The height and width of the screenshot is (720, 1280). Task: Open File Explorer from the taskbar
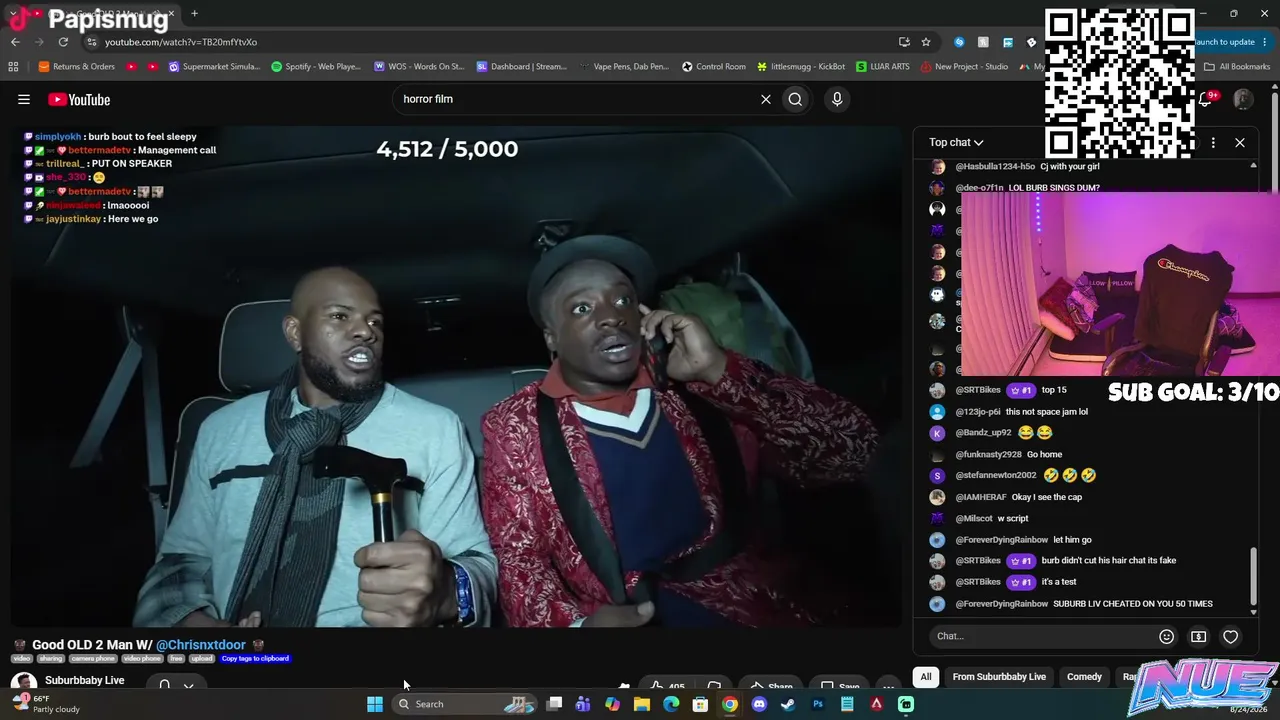pos(642,704)
